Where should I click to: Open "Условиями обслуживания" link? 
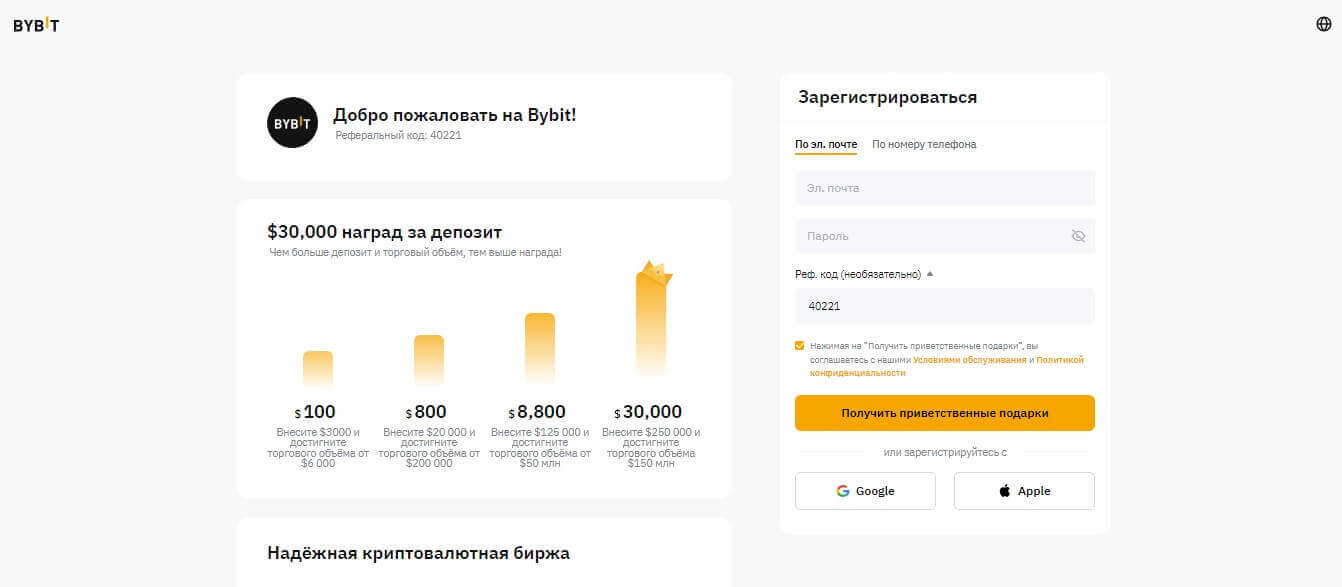[969, 360]
